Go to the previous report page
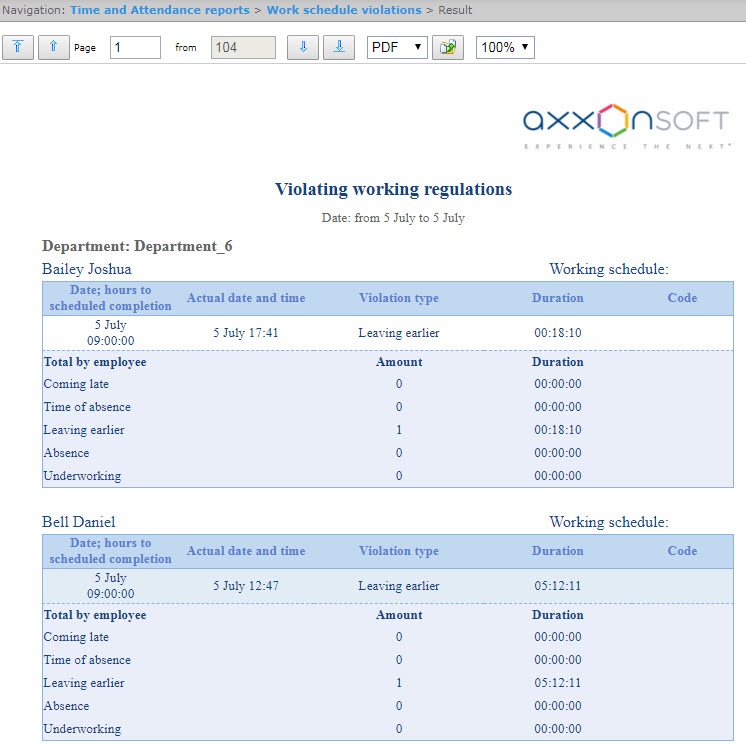This screenshot has width=746, height=744. 54,47
